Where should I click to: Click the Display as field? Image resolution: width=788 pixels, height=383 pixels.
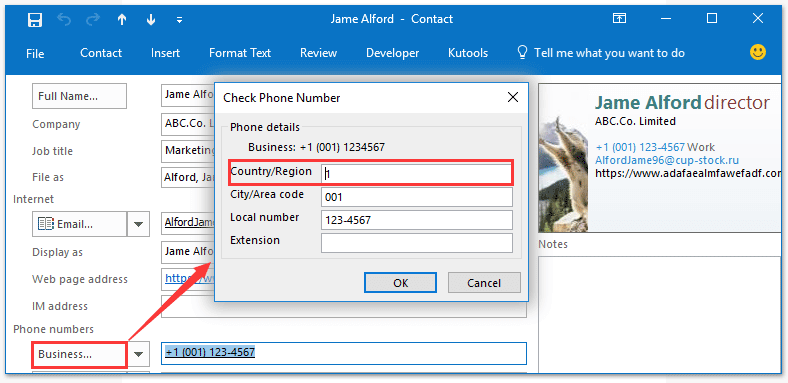coord(188,252)
